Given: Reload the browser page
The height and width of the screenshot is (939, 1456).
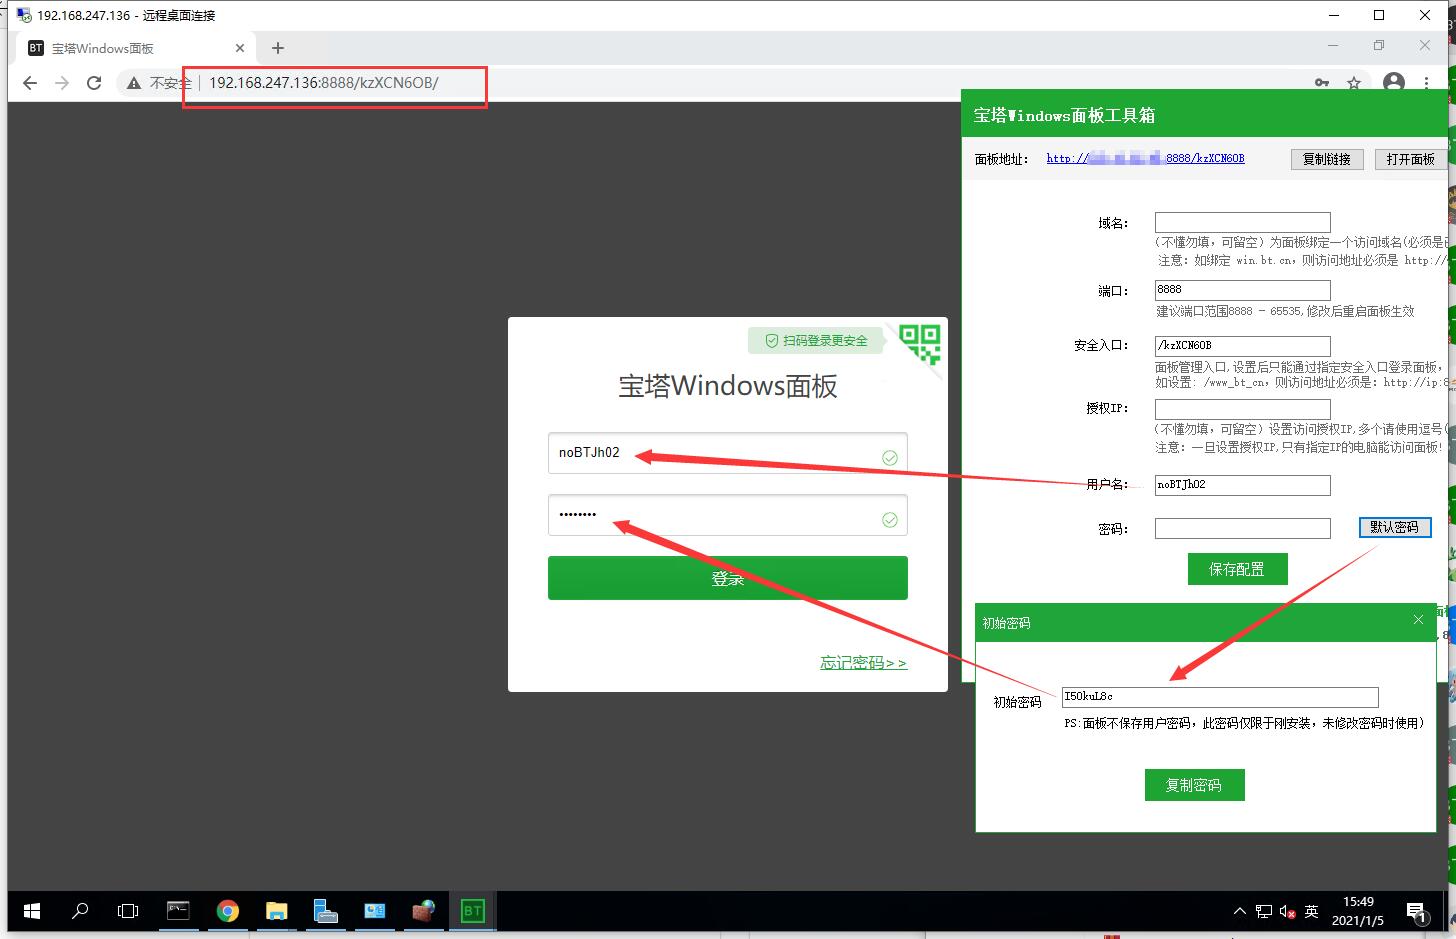Looking at the screenshot, I should tap(94, 83).
